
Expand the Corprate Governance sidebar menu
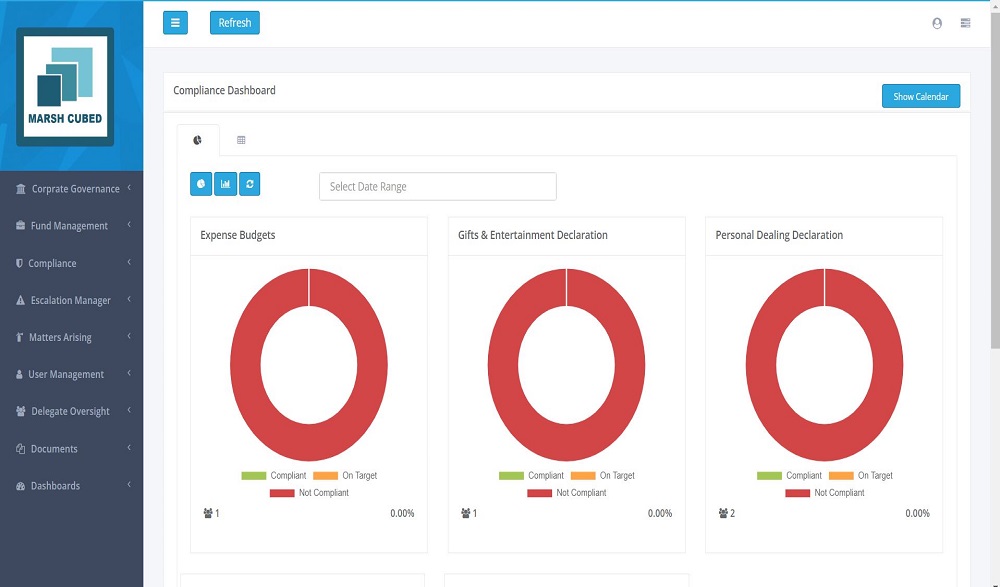(72, 189)
